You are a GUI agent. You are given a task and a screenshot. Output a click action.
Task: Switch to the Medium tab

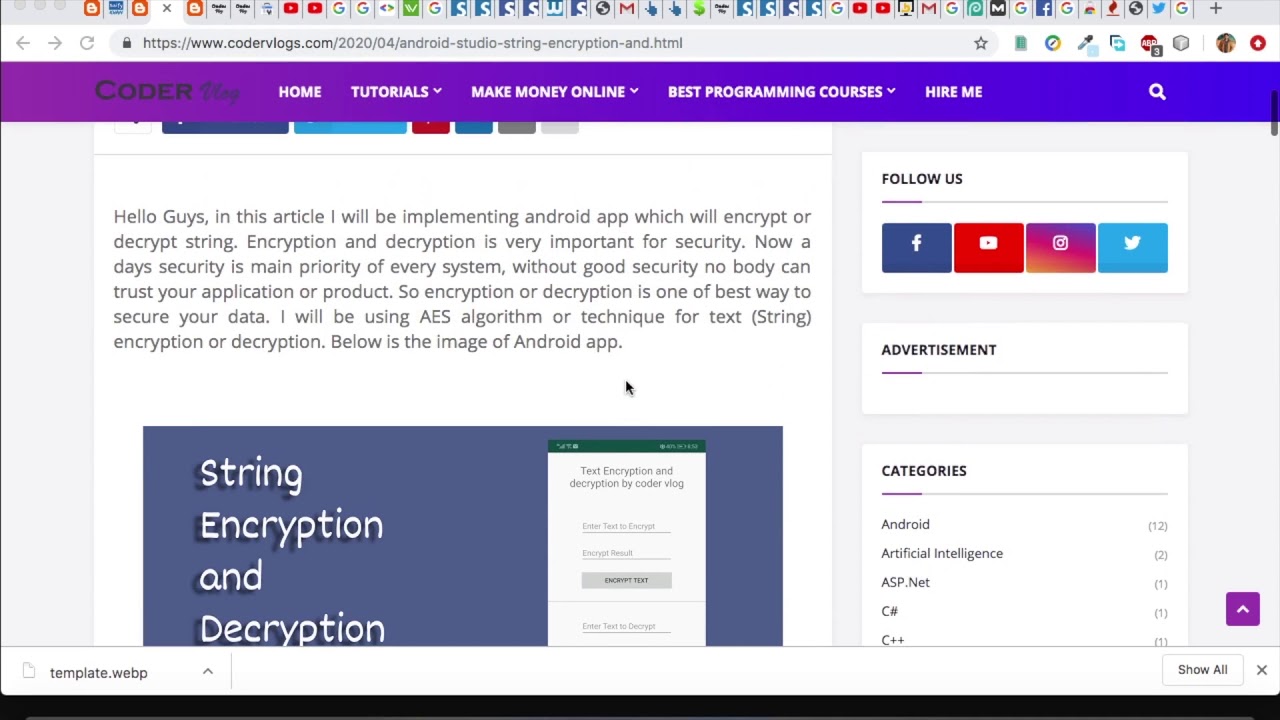pos(997,9)
